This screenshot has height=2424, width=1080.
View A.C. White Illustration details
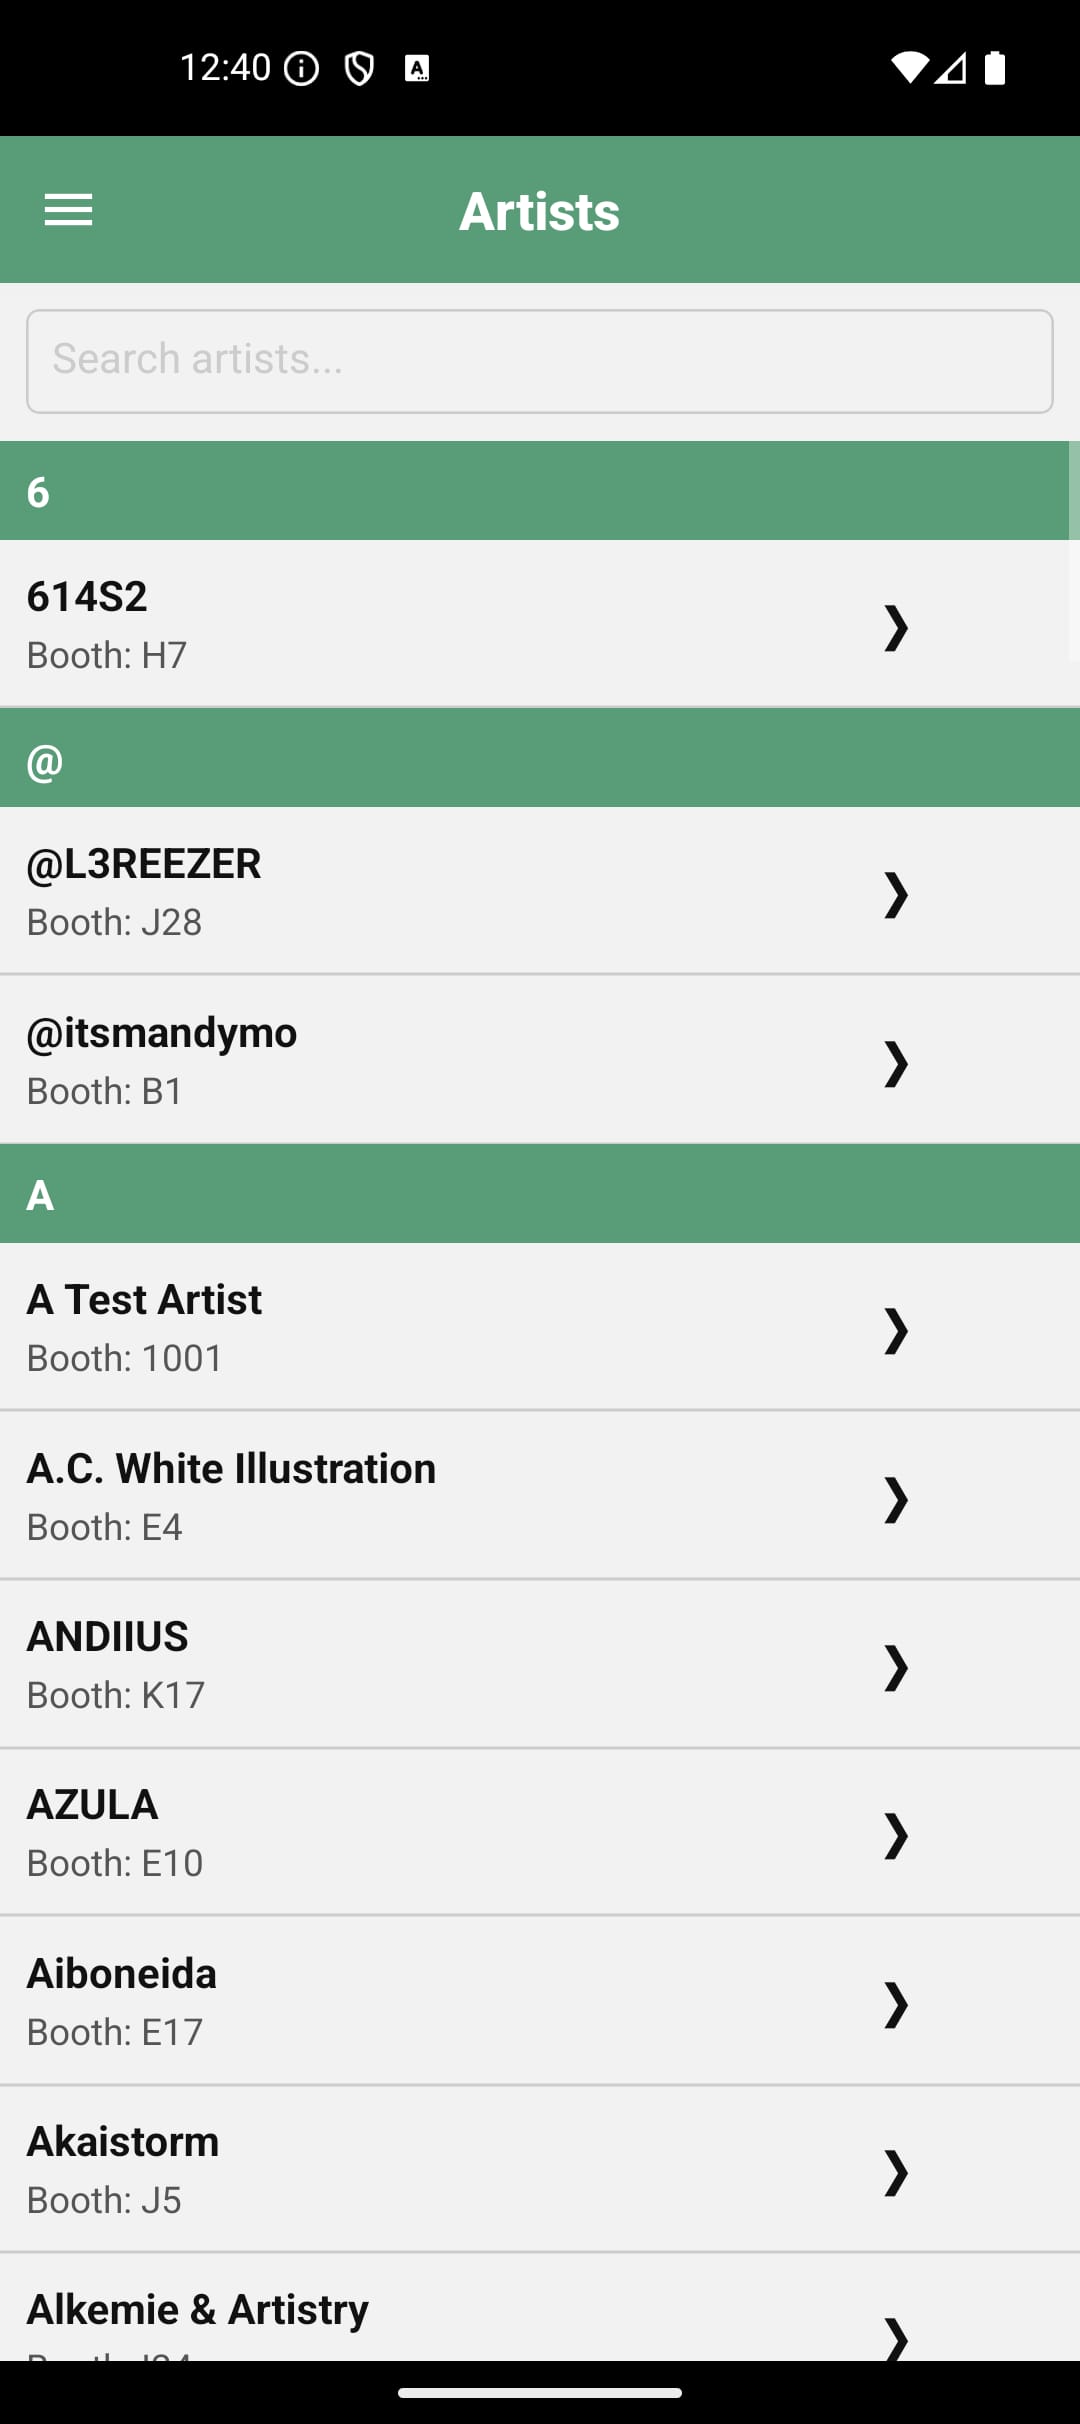400,1496
